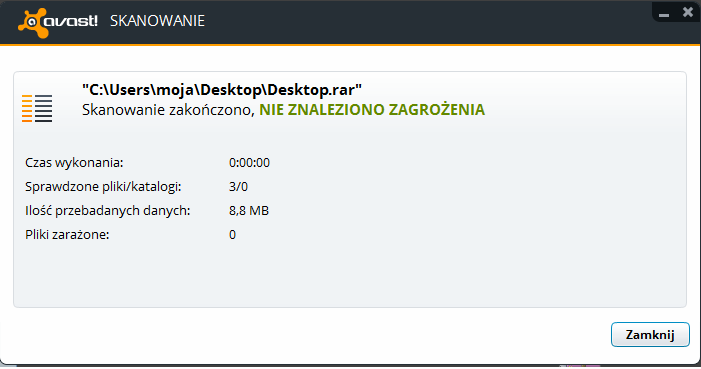Click the "Ilość przebadanych danych:" label

[x=108, y=210]
